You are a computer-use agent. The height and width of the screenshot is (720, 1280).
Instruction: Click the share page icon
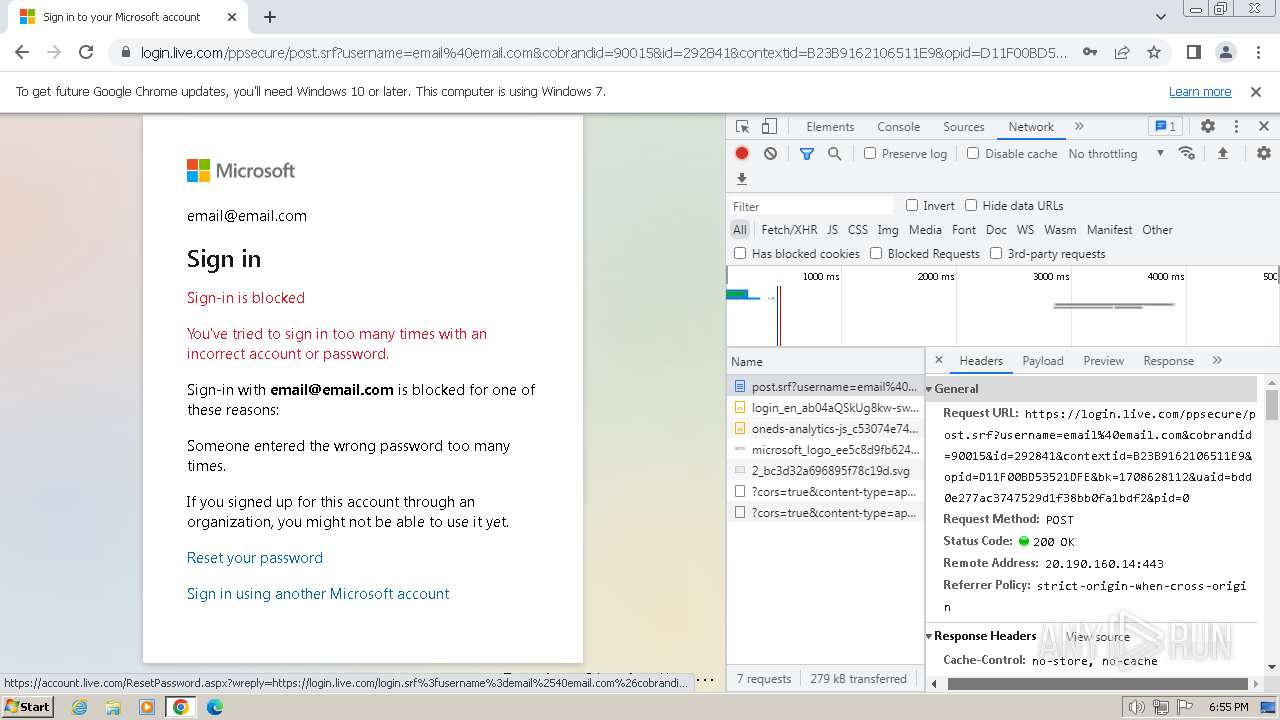pos(1122,52)
